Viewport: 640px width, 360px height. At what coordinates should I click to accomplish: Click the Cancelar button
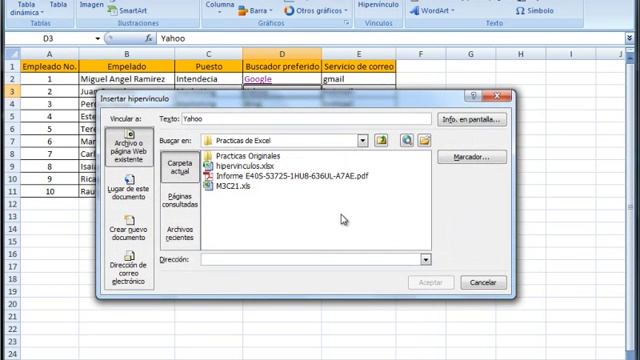pos(483,282)
